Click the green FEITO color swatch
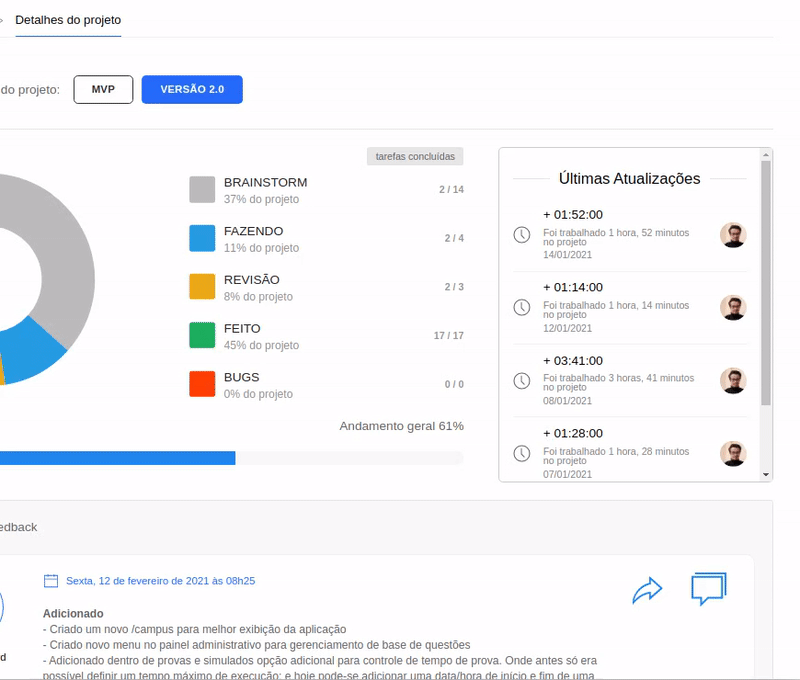 [202, 335]
